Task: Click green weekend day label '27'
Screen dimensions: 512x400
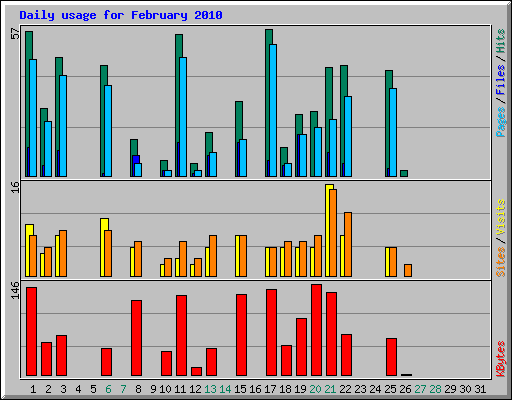Action: (420, 389)
